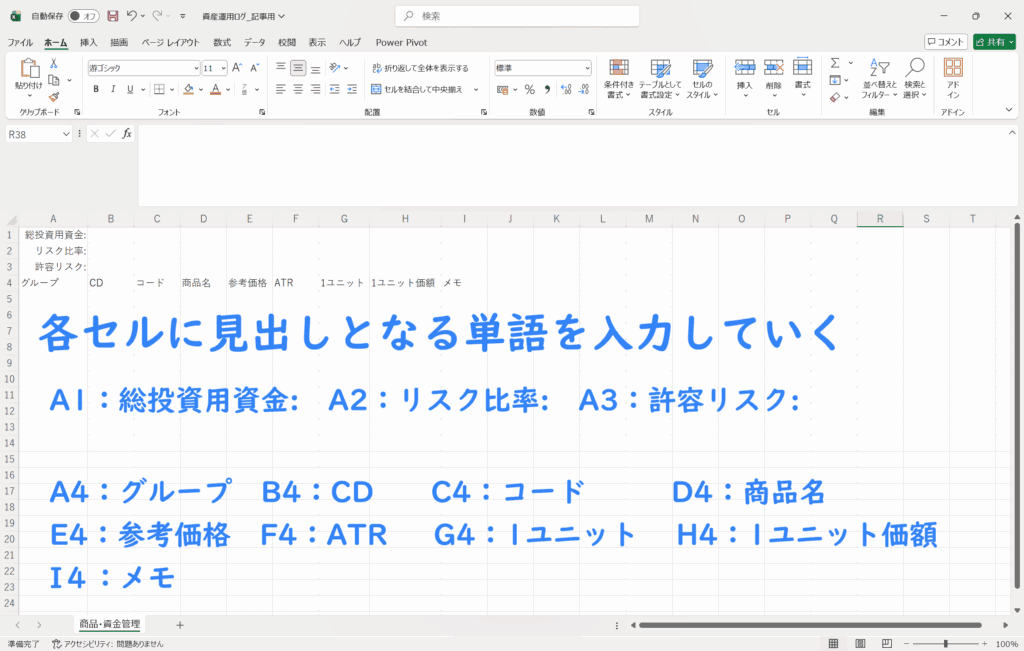
Task: Click the format painter brush icon
Action: [54, 97]
